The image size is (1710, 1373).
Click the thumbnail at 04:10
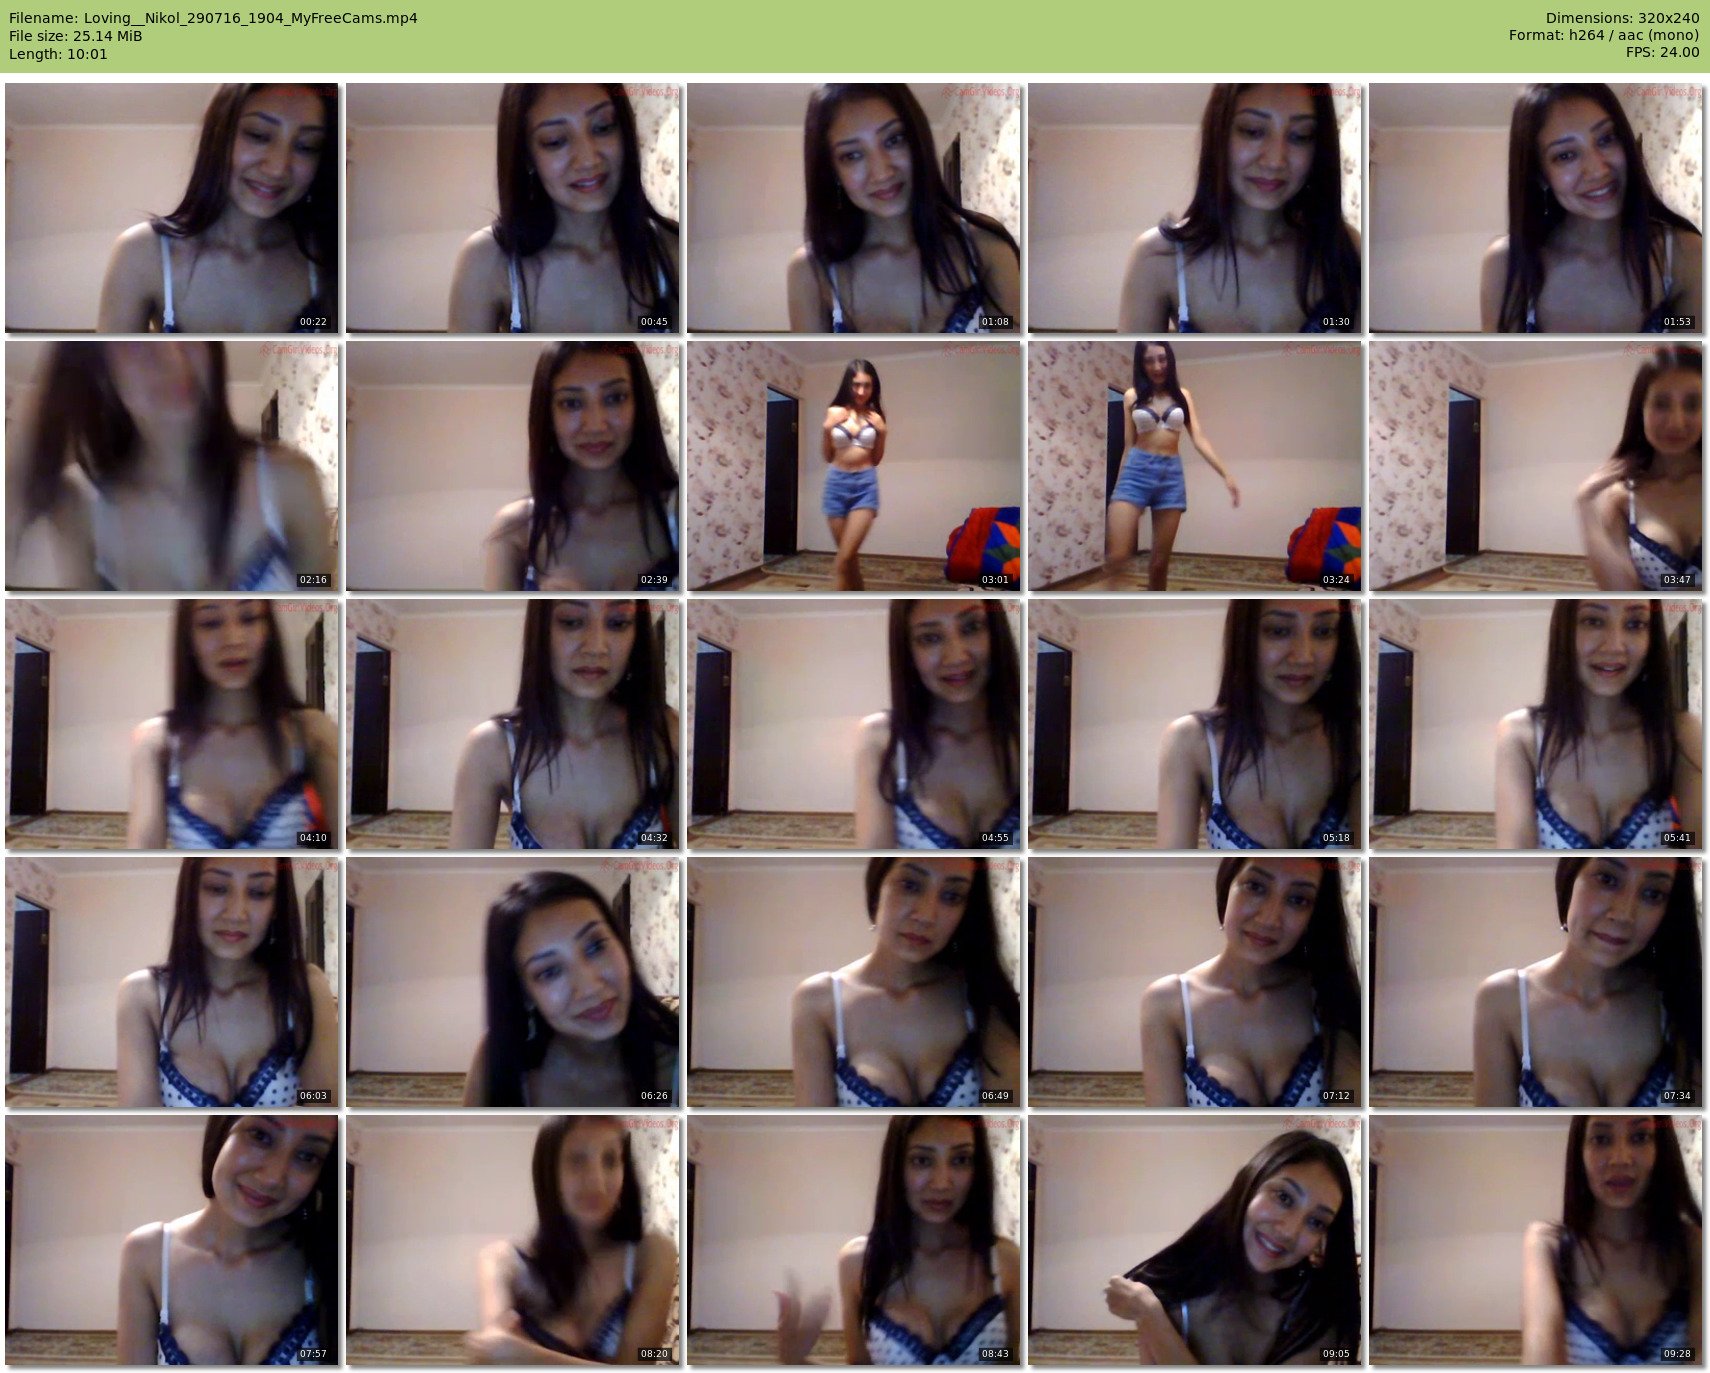pos(171,723)
